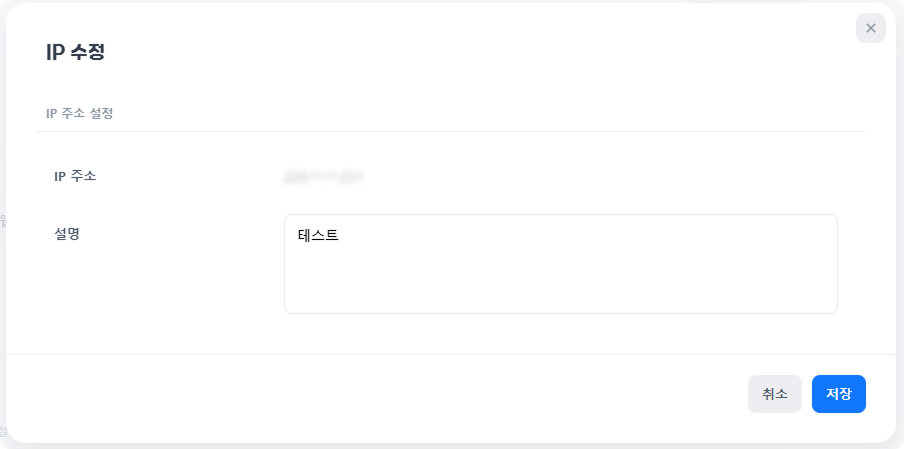
Task: Click dimmed backdrop left of the dialog
Action: tap(3, 250)
